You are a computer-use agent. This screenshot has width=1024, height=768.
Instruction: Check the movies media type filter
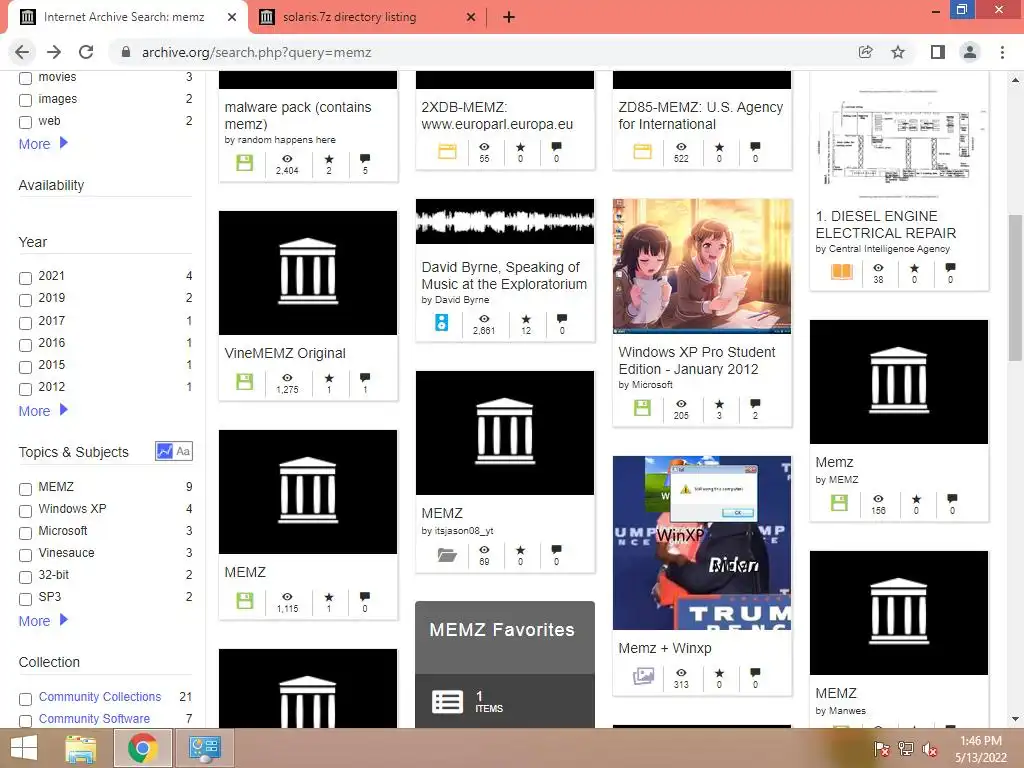(25, 78)
